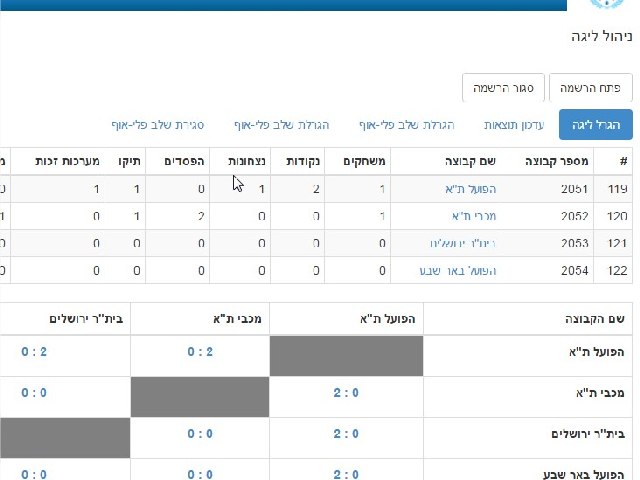Screen dimensions: 640x480
Task: Click score of בית"ר ירושלים row, מכבי ת"א column
Action: click(x=200, y=434)
